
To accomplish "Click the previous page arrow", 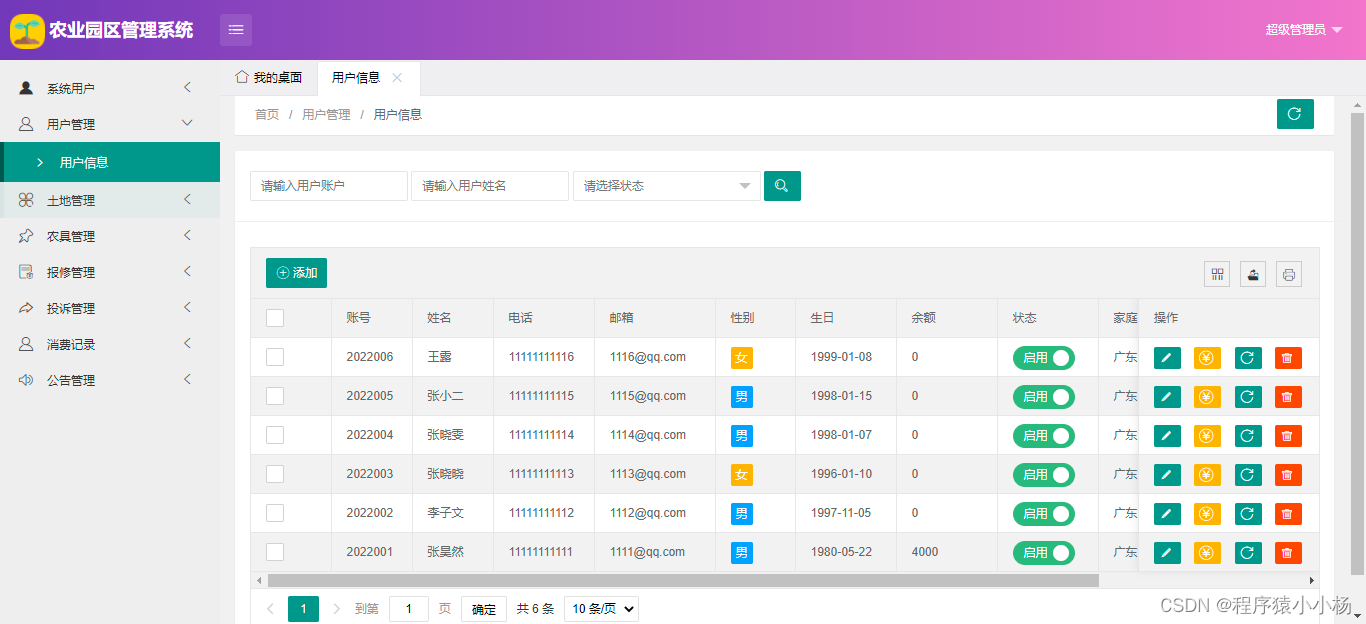I will (x=270, y=609).
